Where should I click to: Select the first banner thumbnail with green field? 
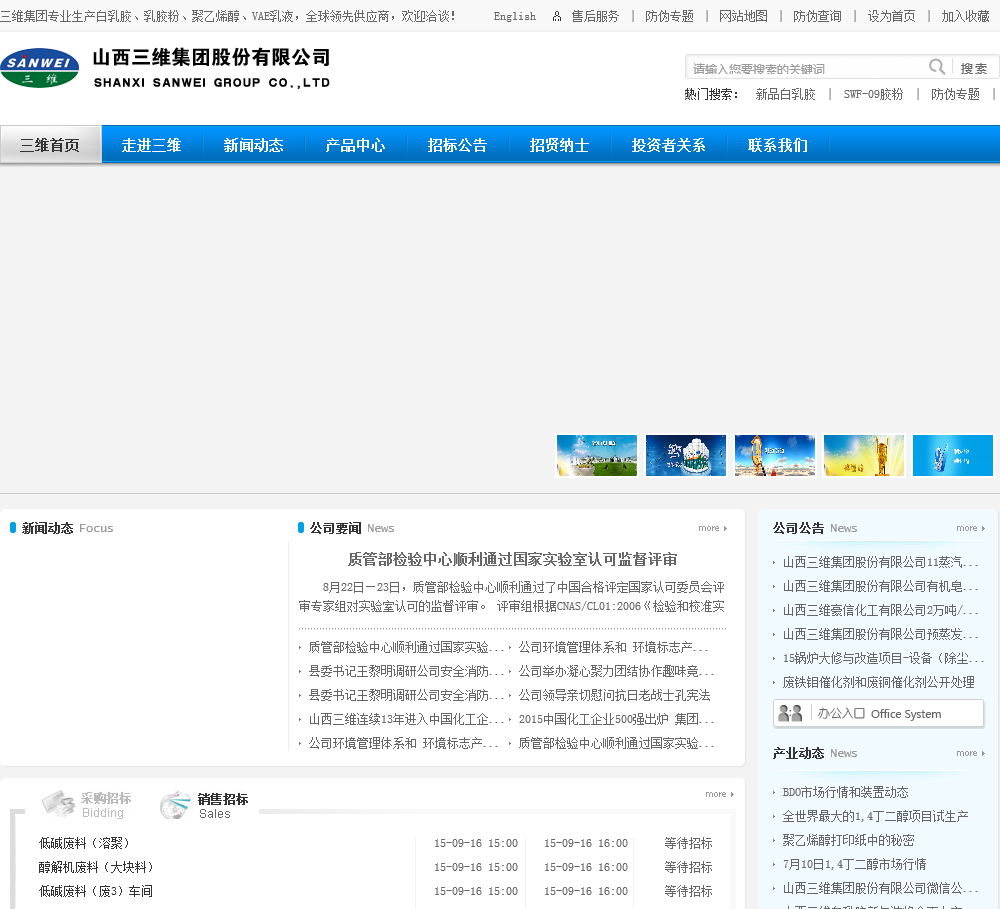tap(597, 455)
